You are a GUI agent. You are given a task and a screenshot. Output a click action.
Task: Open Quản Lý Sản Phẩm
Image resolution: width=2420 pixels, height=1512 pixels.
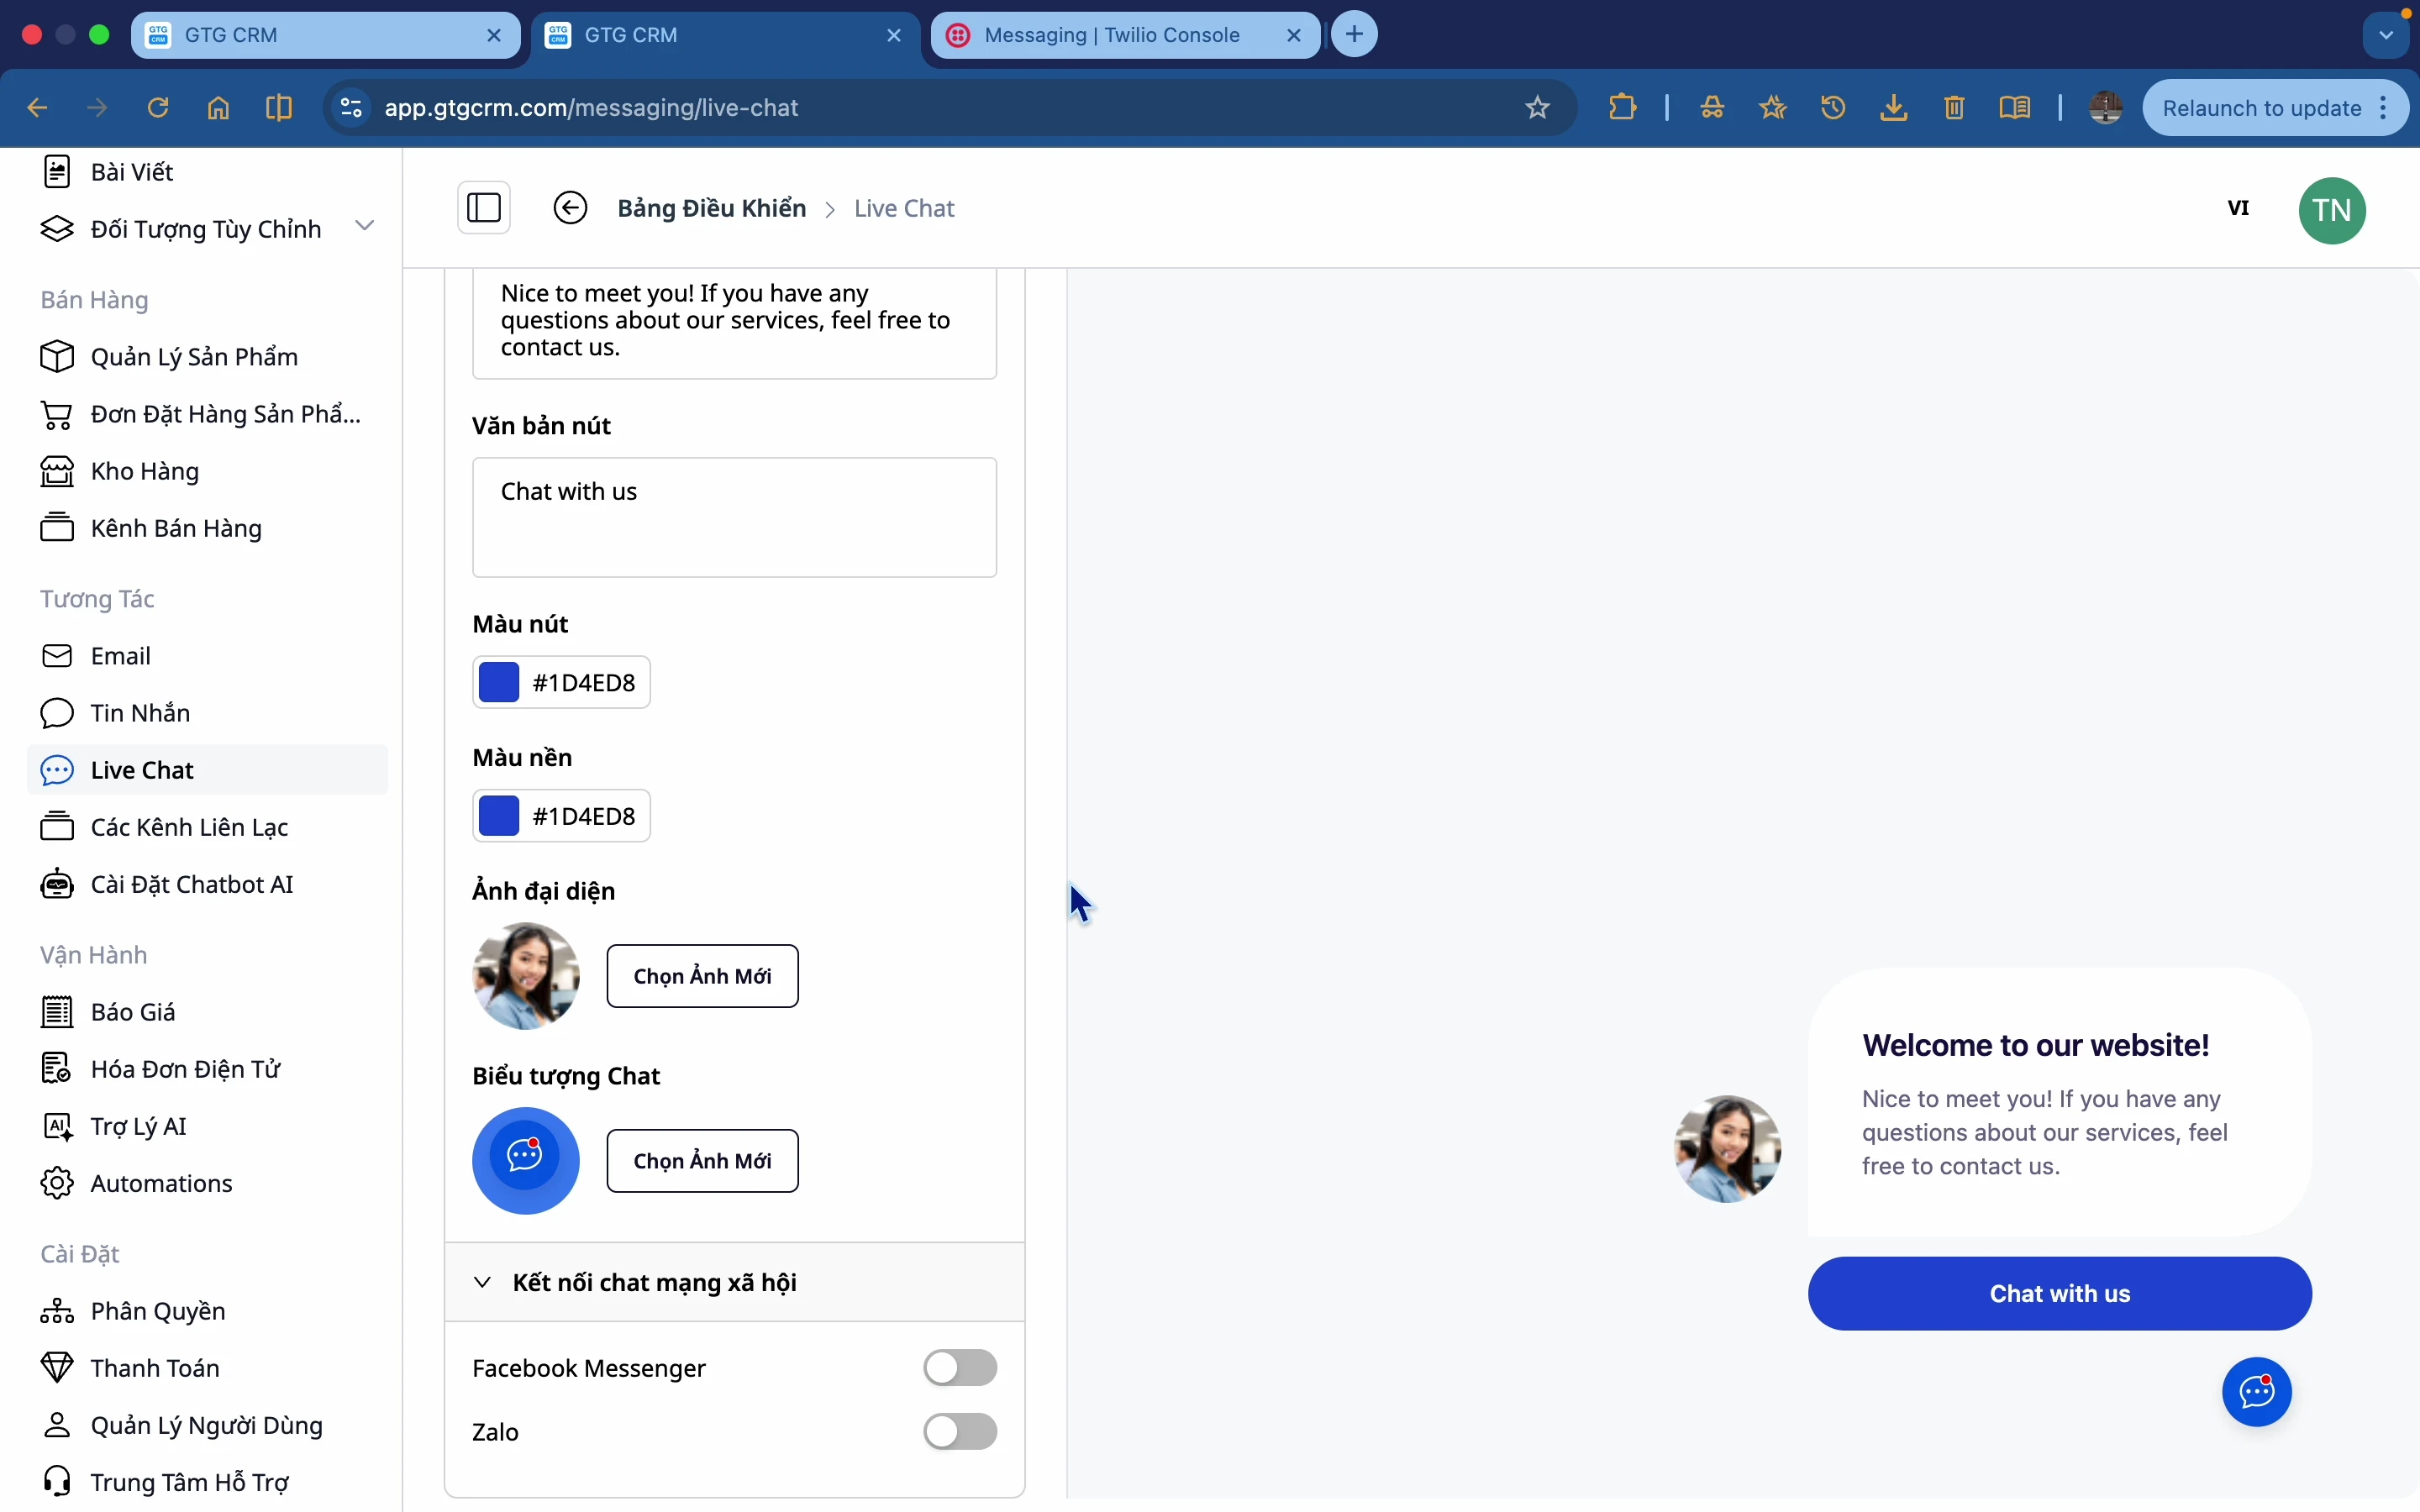[x=195, y=356]
